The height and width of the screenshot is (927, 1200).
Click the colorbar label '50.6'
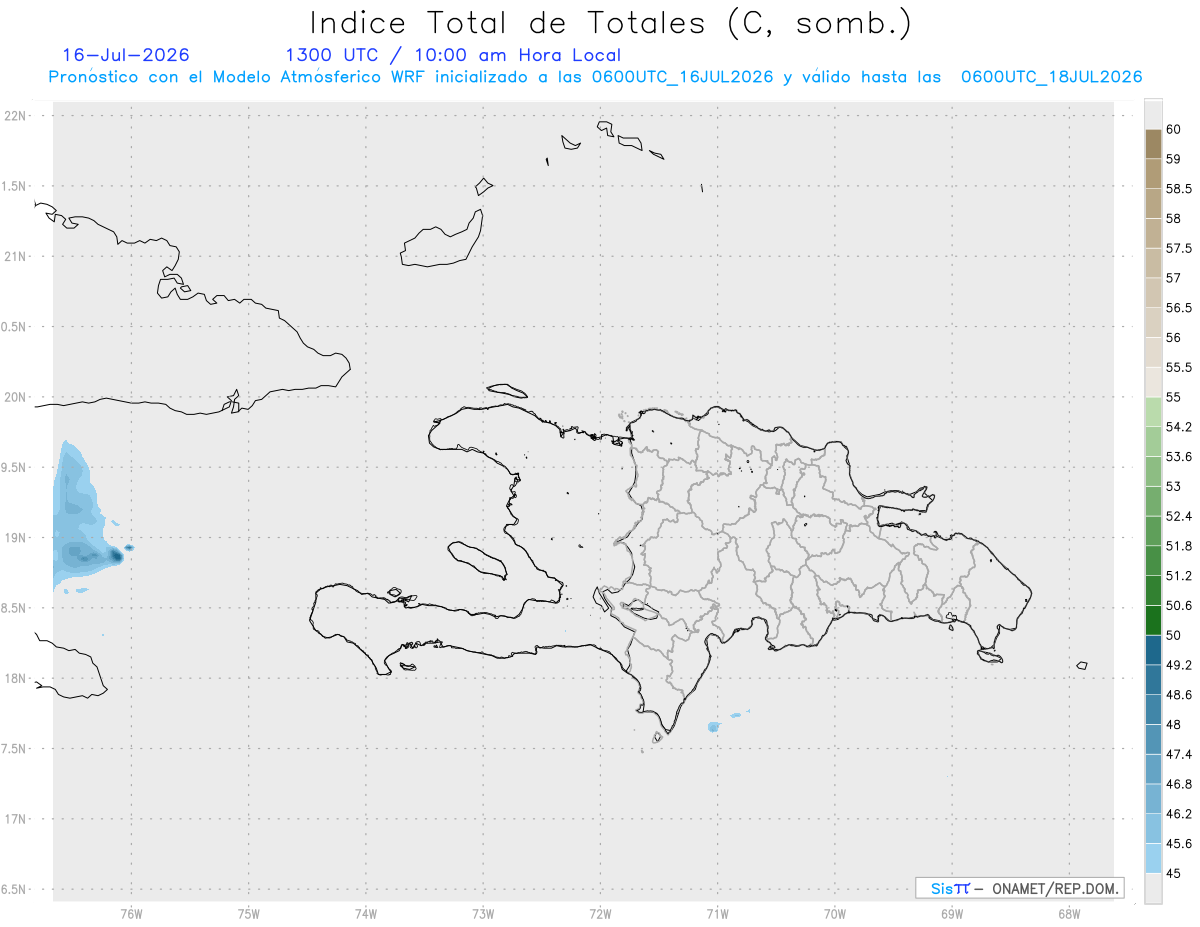1178,605
